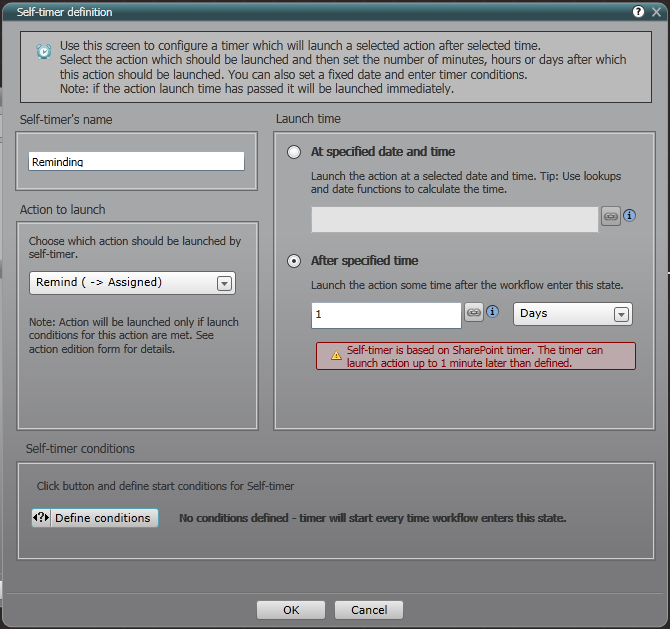Expand the Days time unit dropdown

[573, 314]
